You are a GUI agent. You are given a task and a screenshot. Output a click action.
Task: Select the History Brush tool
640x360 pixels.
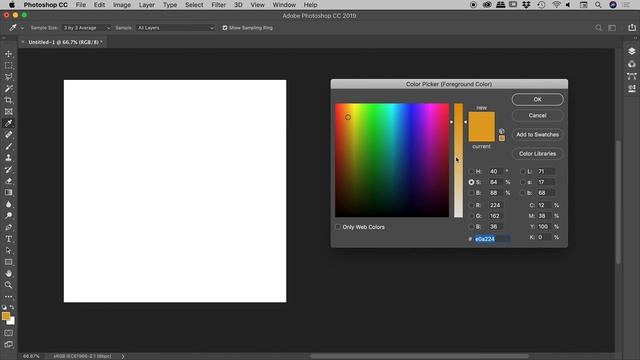click(x=9, y=169)
